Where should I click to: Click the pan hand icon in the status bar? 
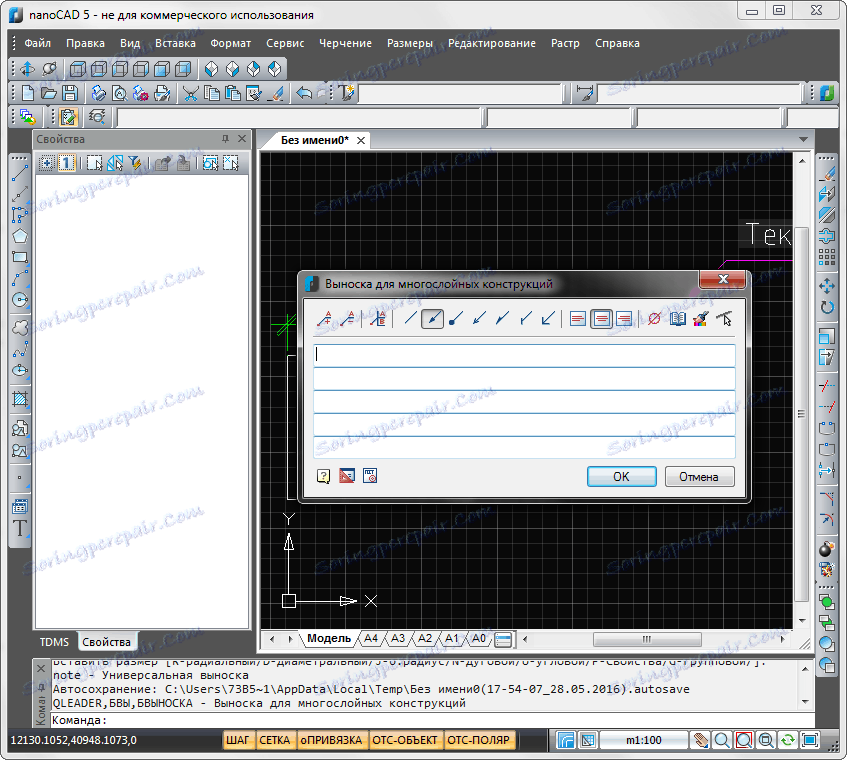(x=701, y=741)
